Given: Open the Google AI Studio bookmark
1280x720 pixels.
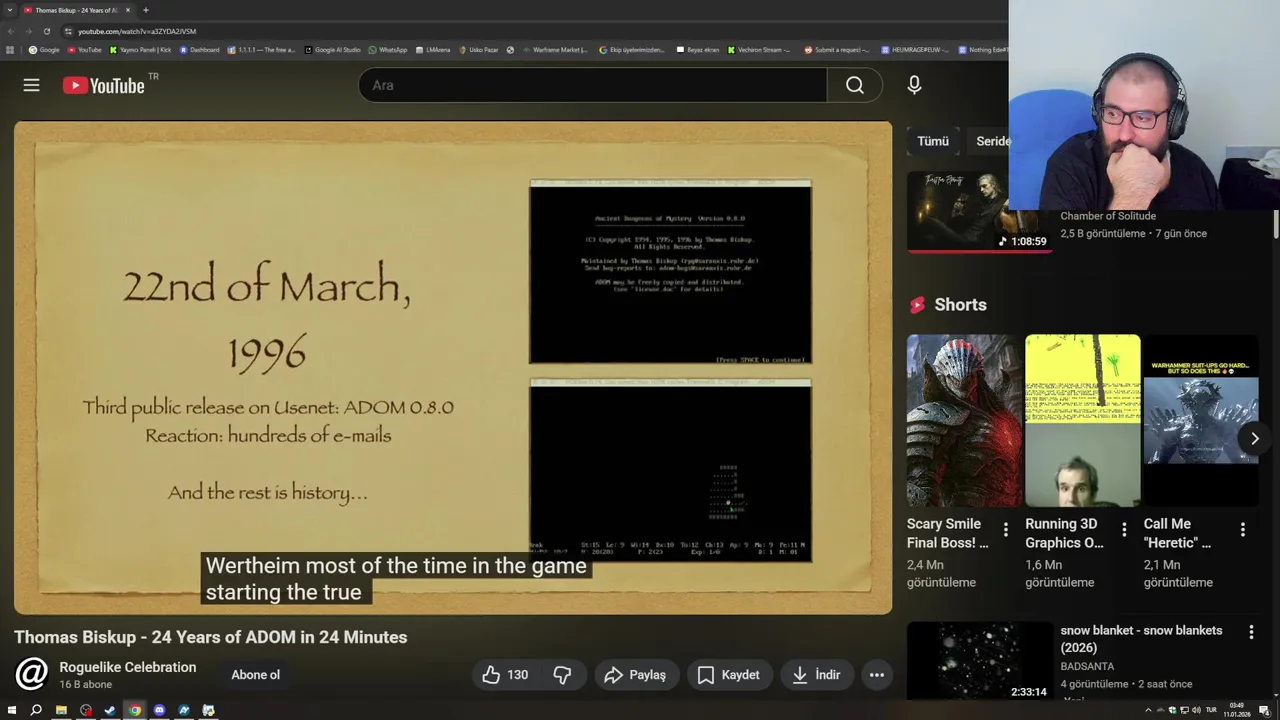Looking at the screenshot, I should coord(333,49).
